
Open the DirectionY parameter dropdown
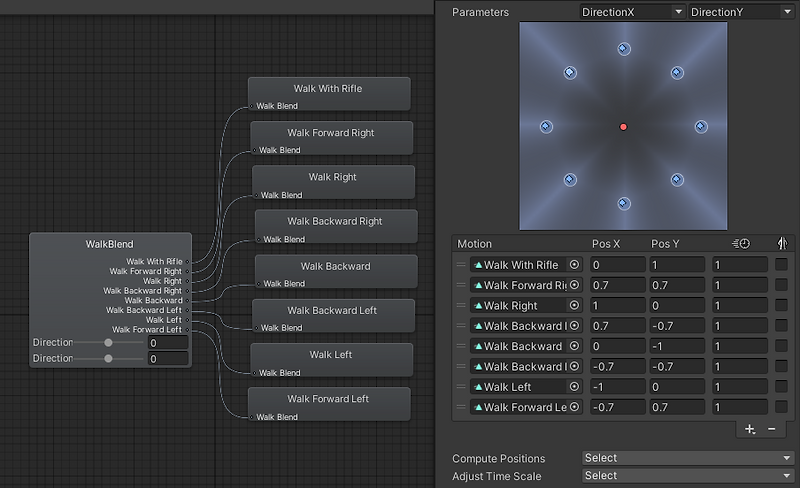[x=741, y=12]
